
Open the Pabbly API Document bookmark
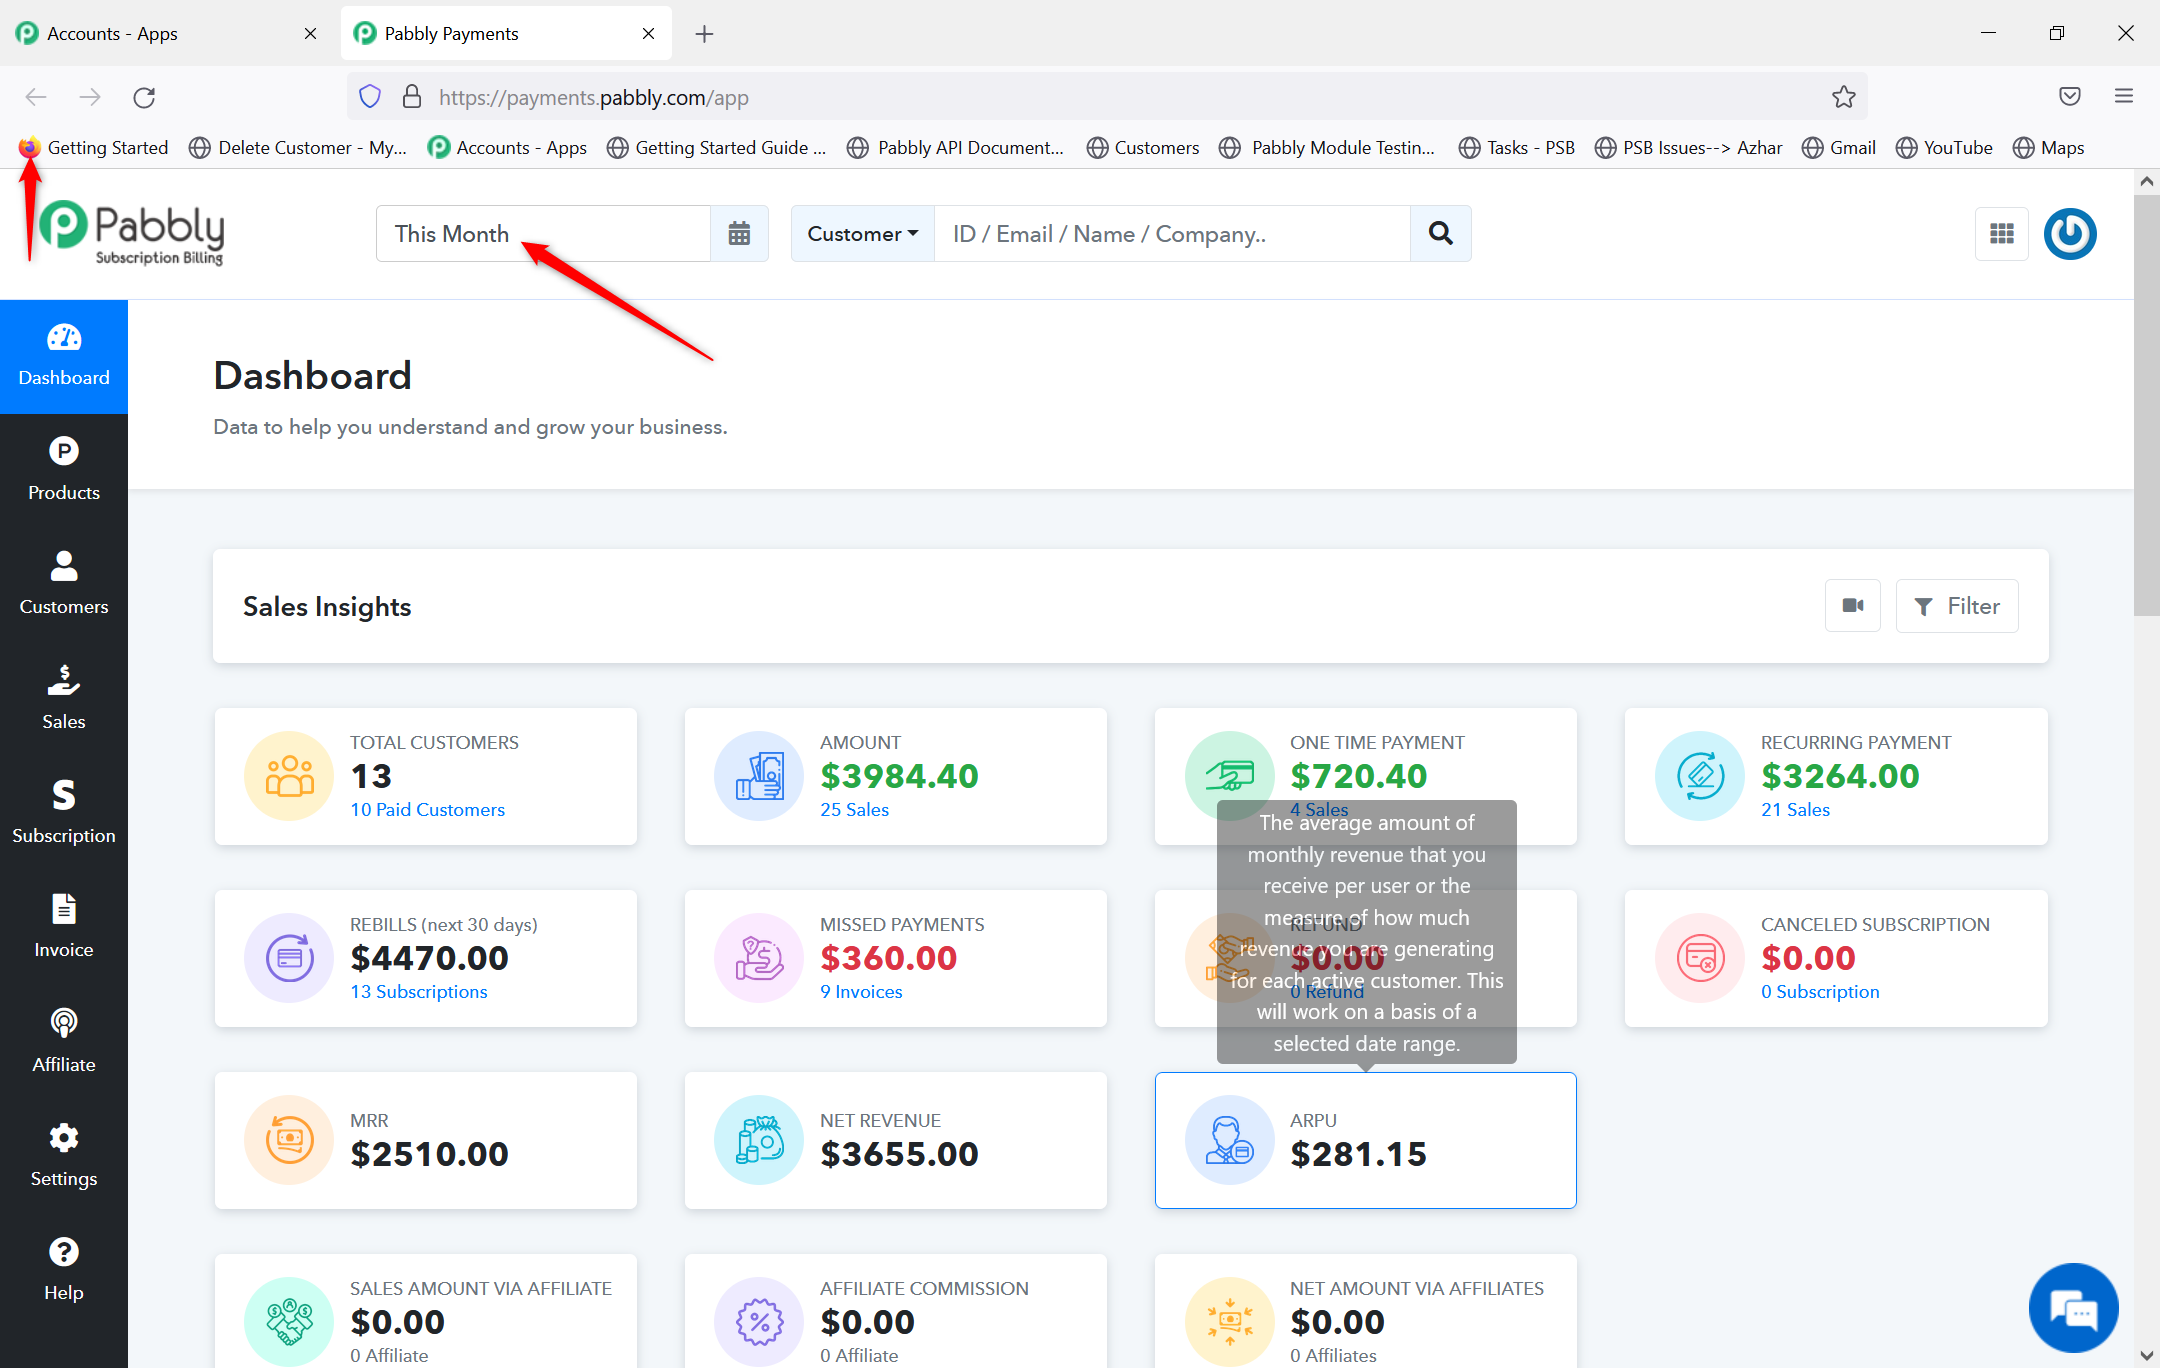[x=956, y=148]
